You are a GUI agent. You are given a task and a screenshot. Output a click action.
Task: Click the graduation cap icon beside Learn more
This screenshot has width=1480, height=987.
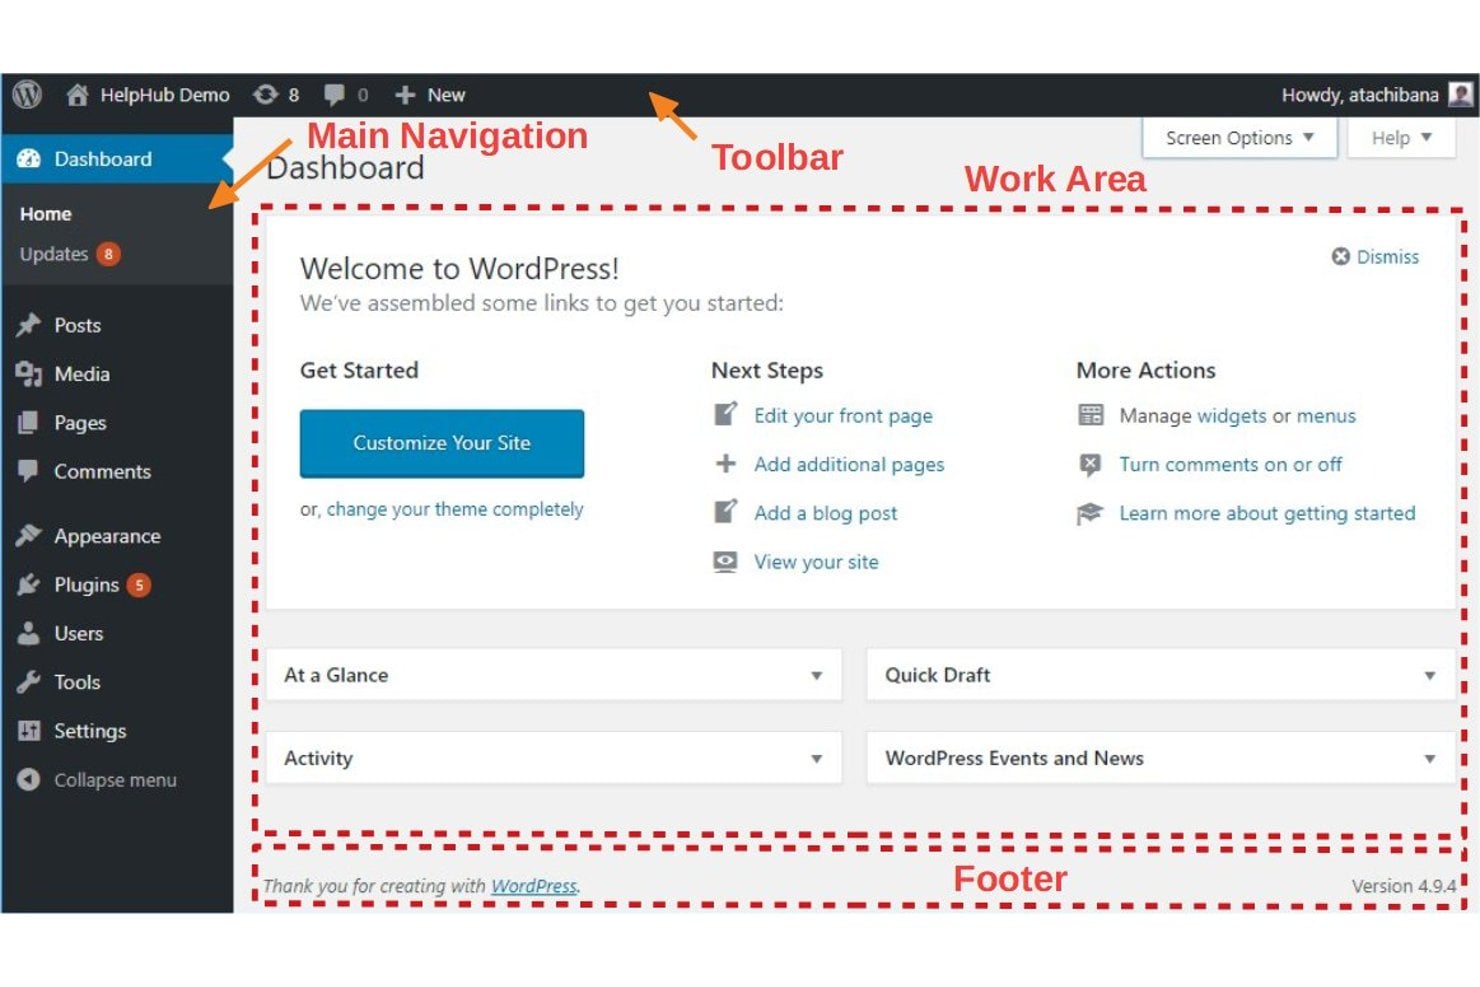click(x=1090, y=513)
